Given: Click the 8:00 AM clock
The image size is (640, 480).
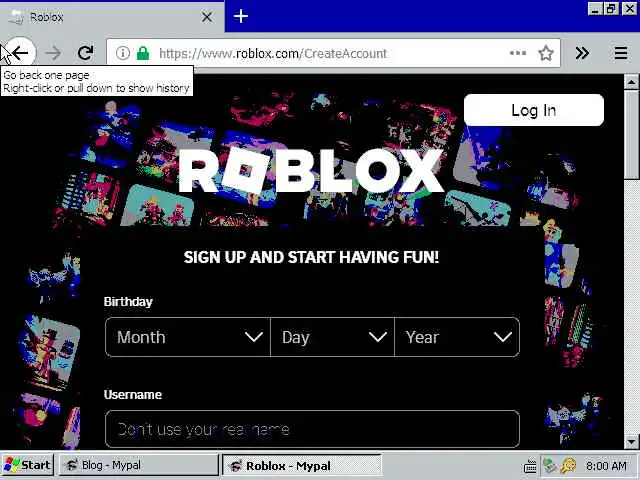Looking at the screenshot, I should click(606, 466).
